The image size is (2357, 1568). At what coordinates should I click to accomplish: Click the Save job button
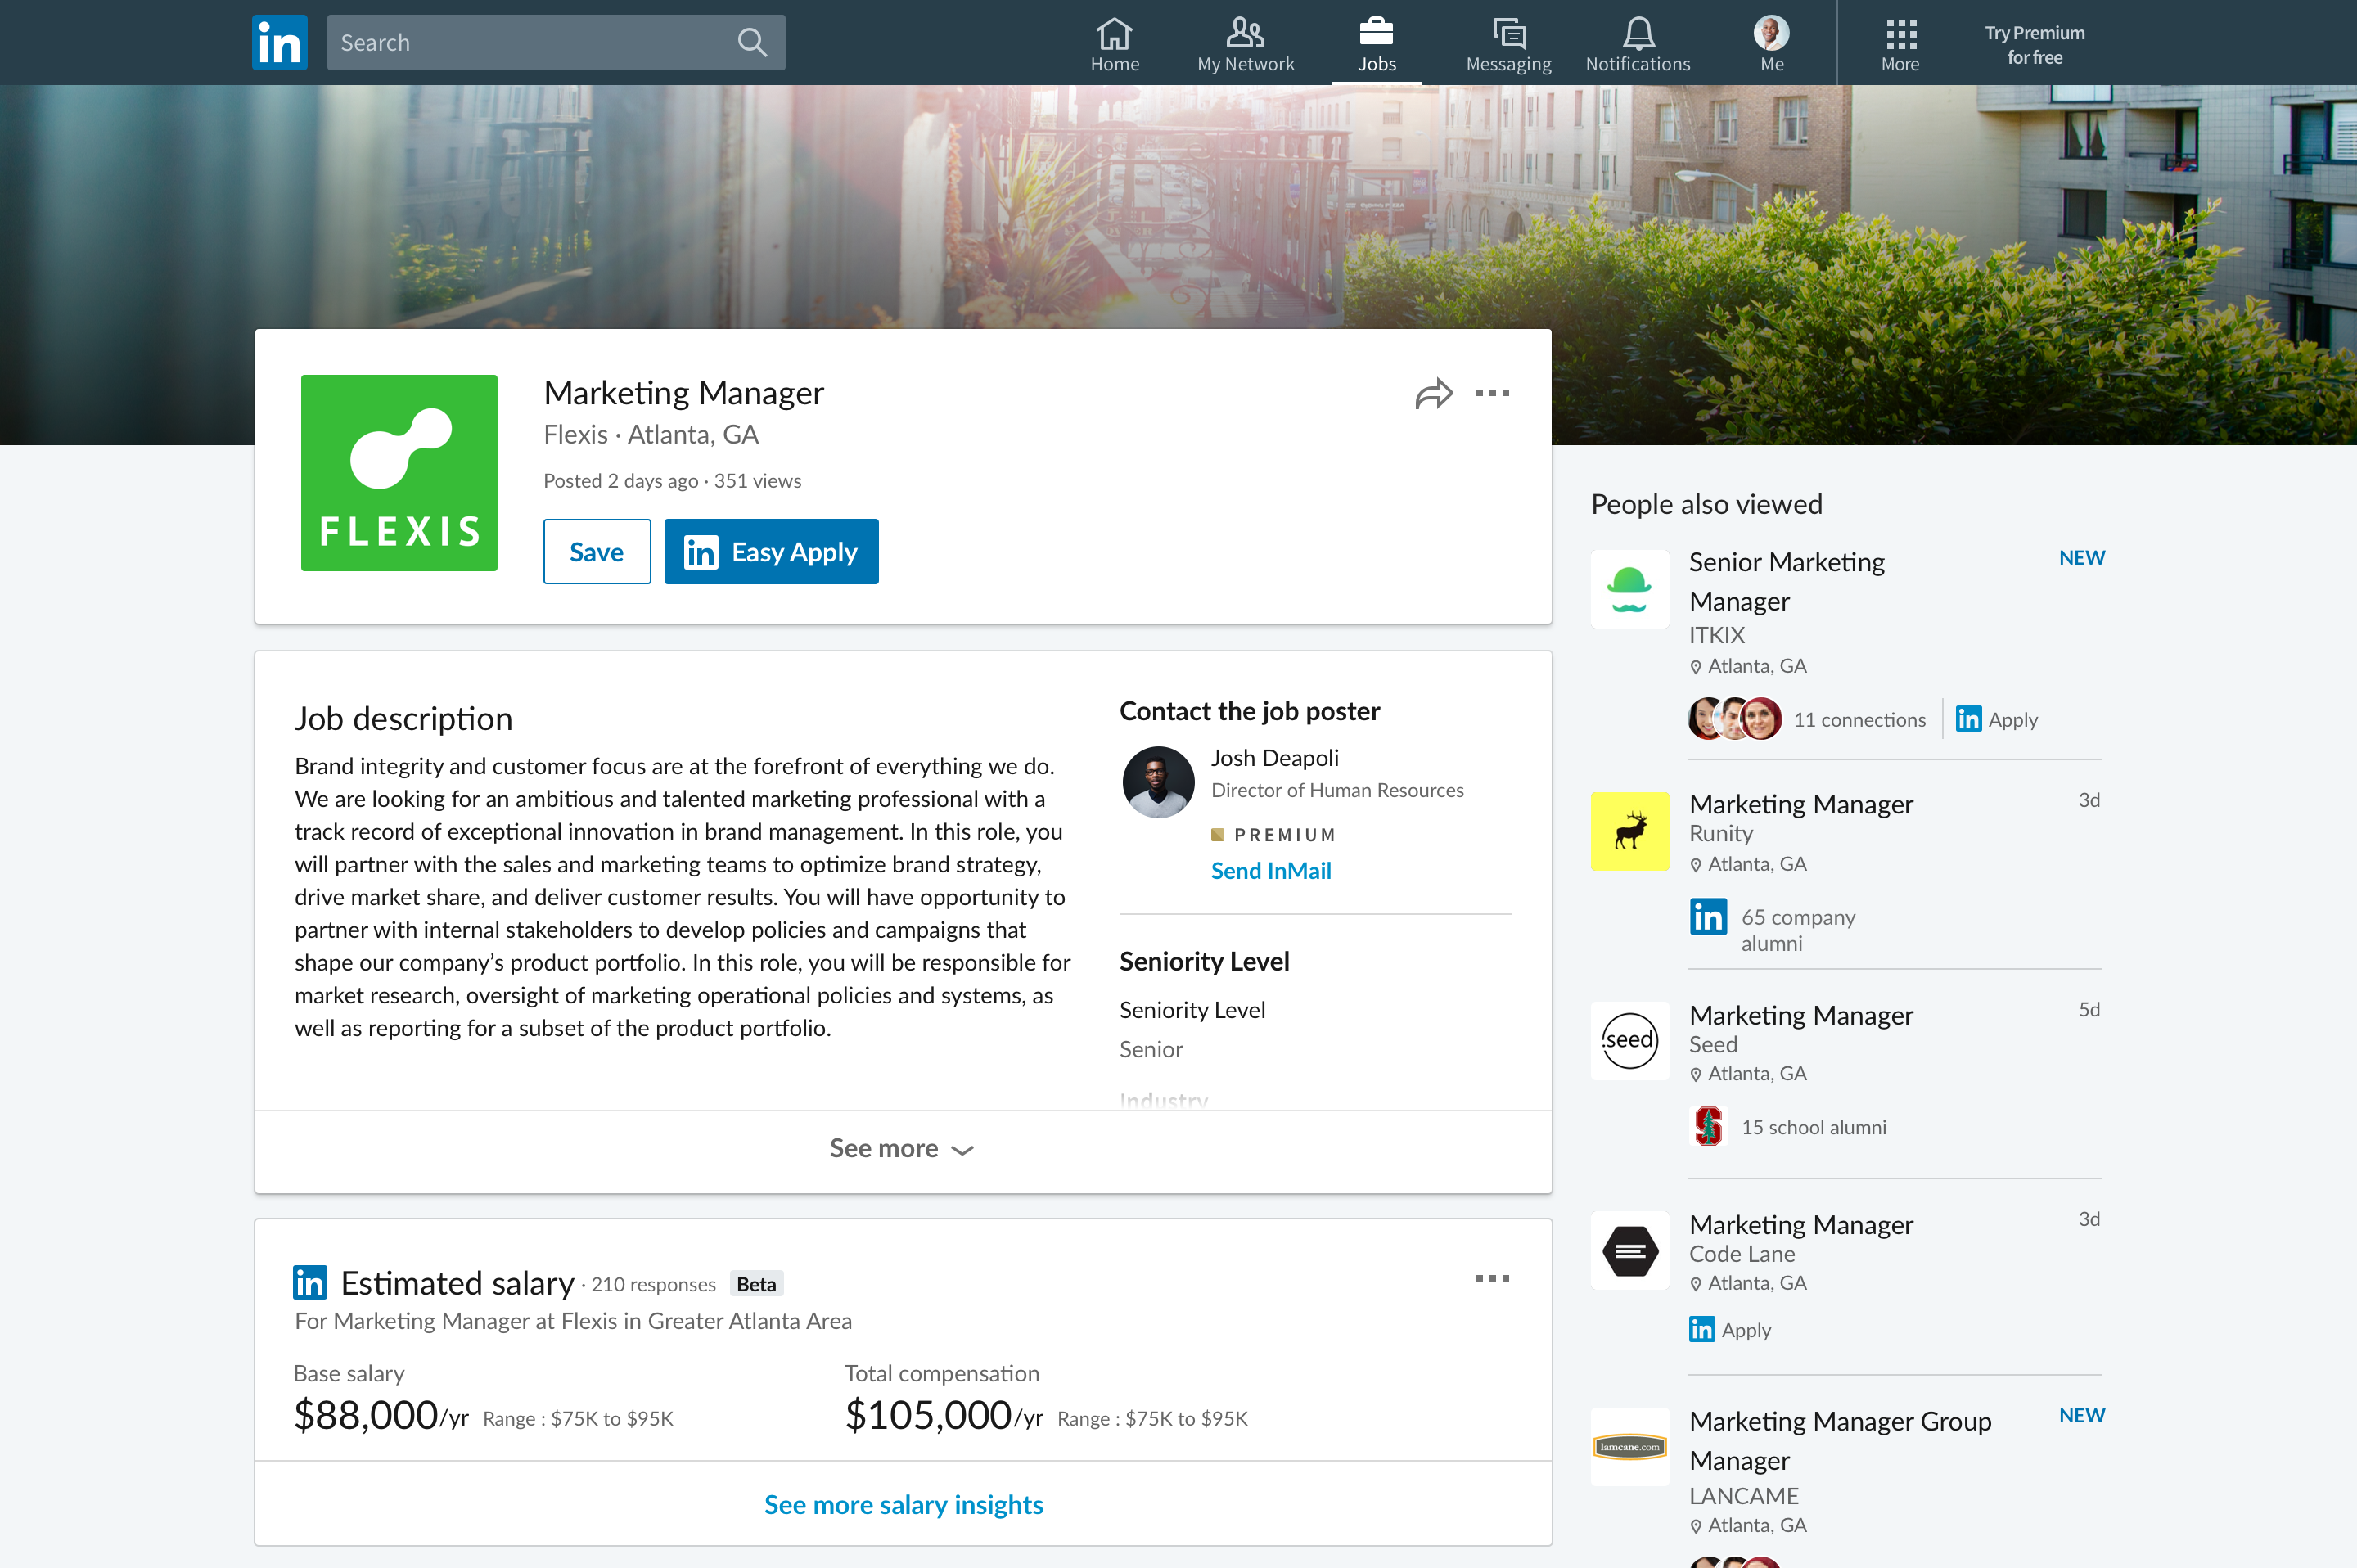point(597,552)
